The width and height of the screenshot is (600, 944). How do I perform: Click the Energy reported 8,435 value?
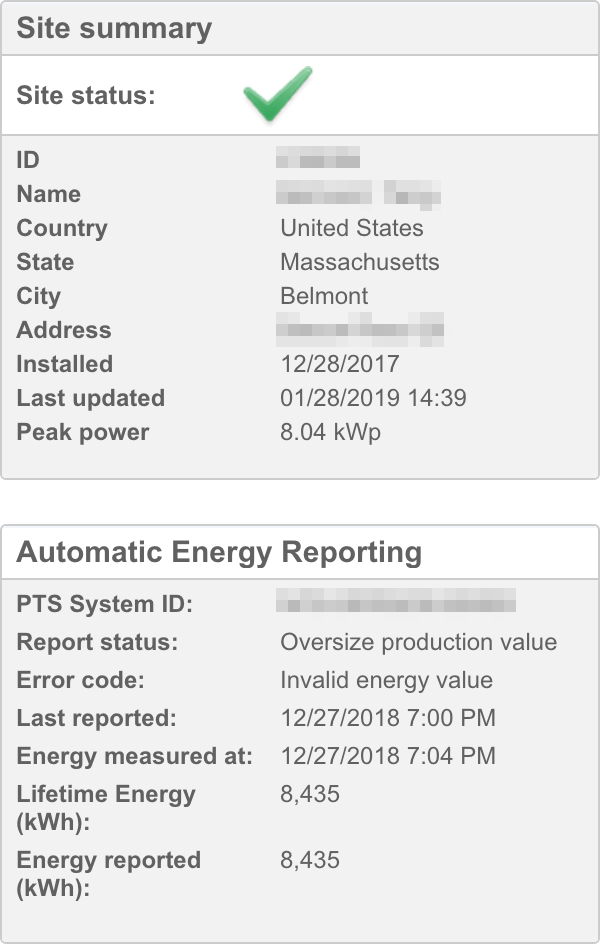(310, 860)
